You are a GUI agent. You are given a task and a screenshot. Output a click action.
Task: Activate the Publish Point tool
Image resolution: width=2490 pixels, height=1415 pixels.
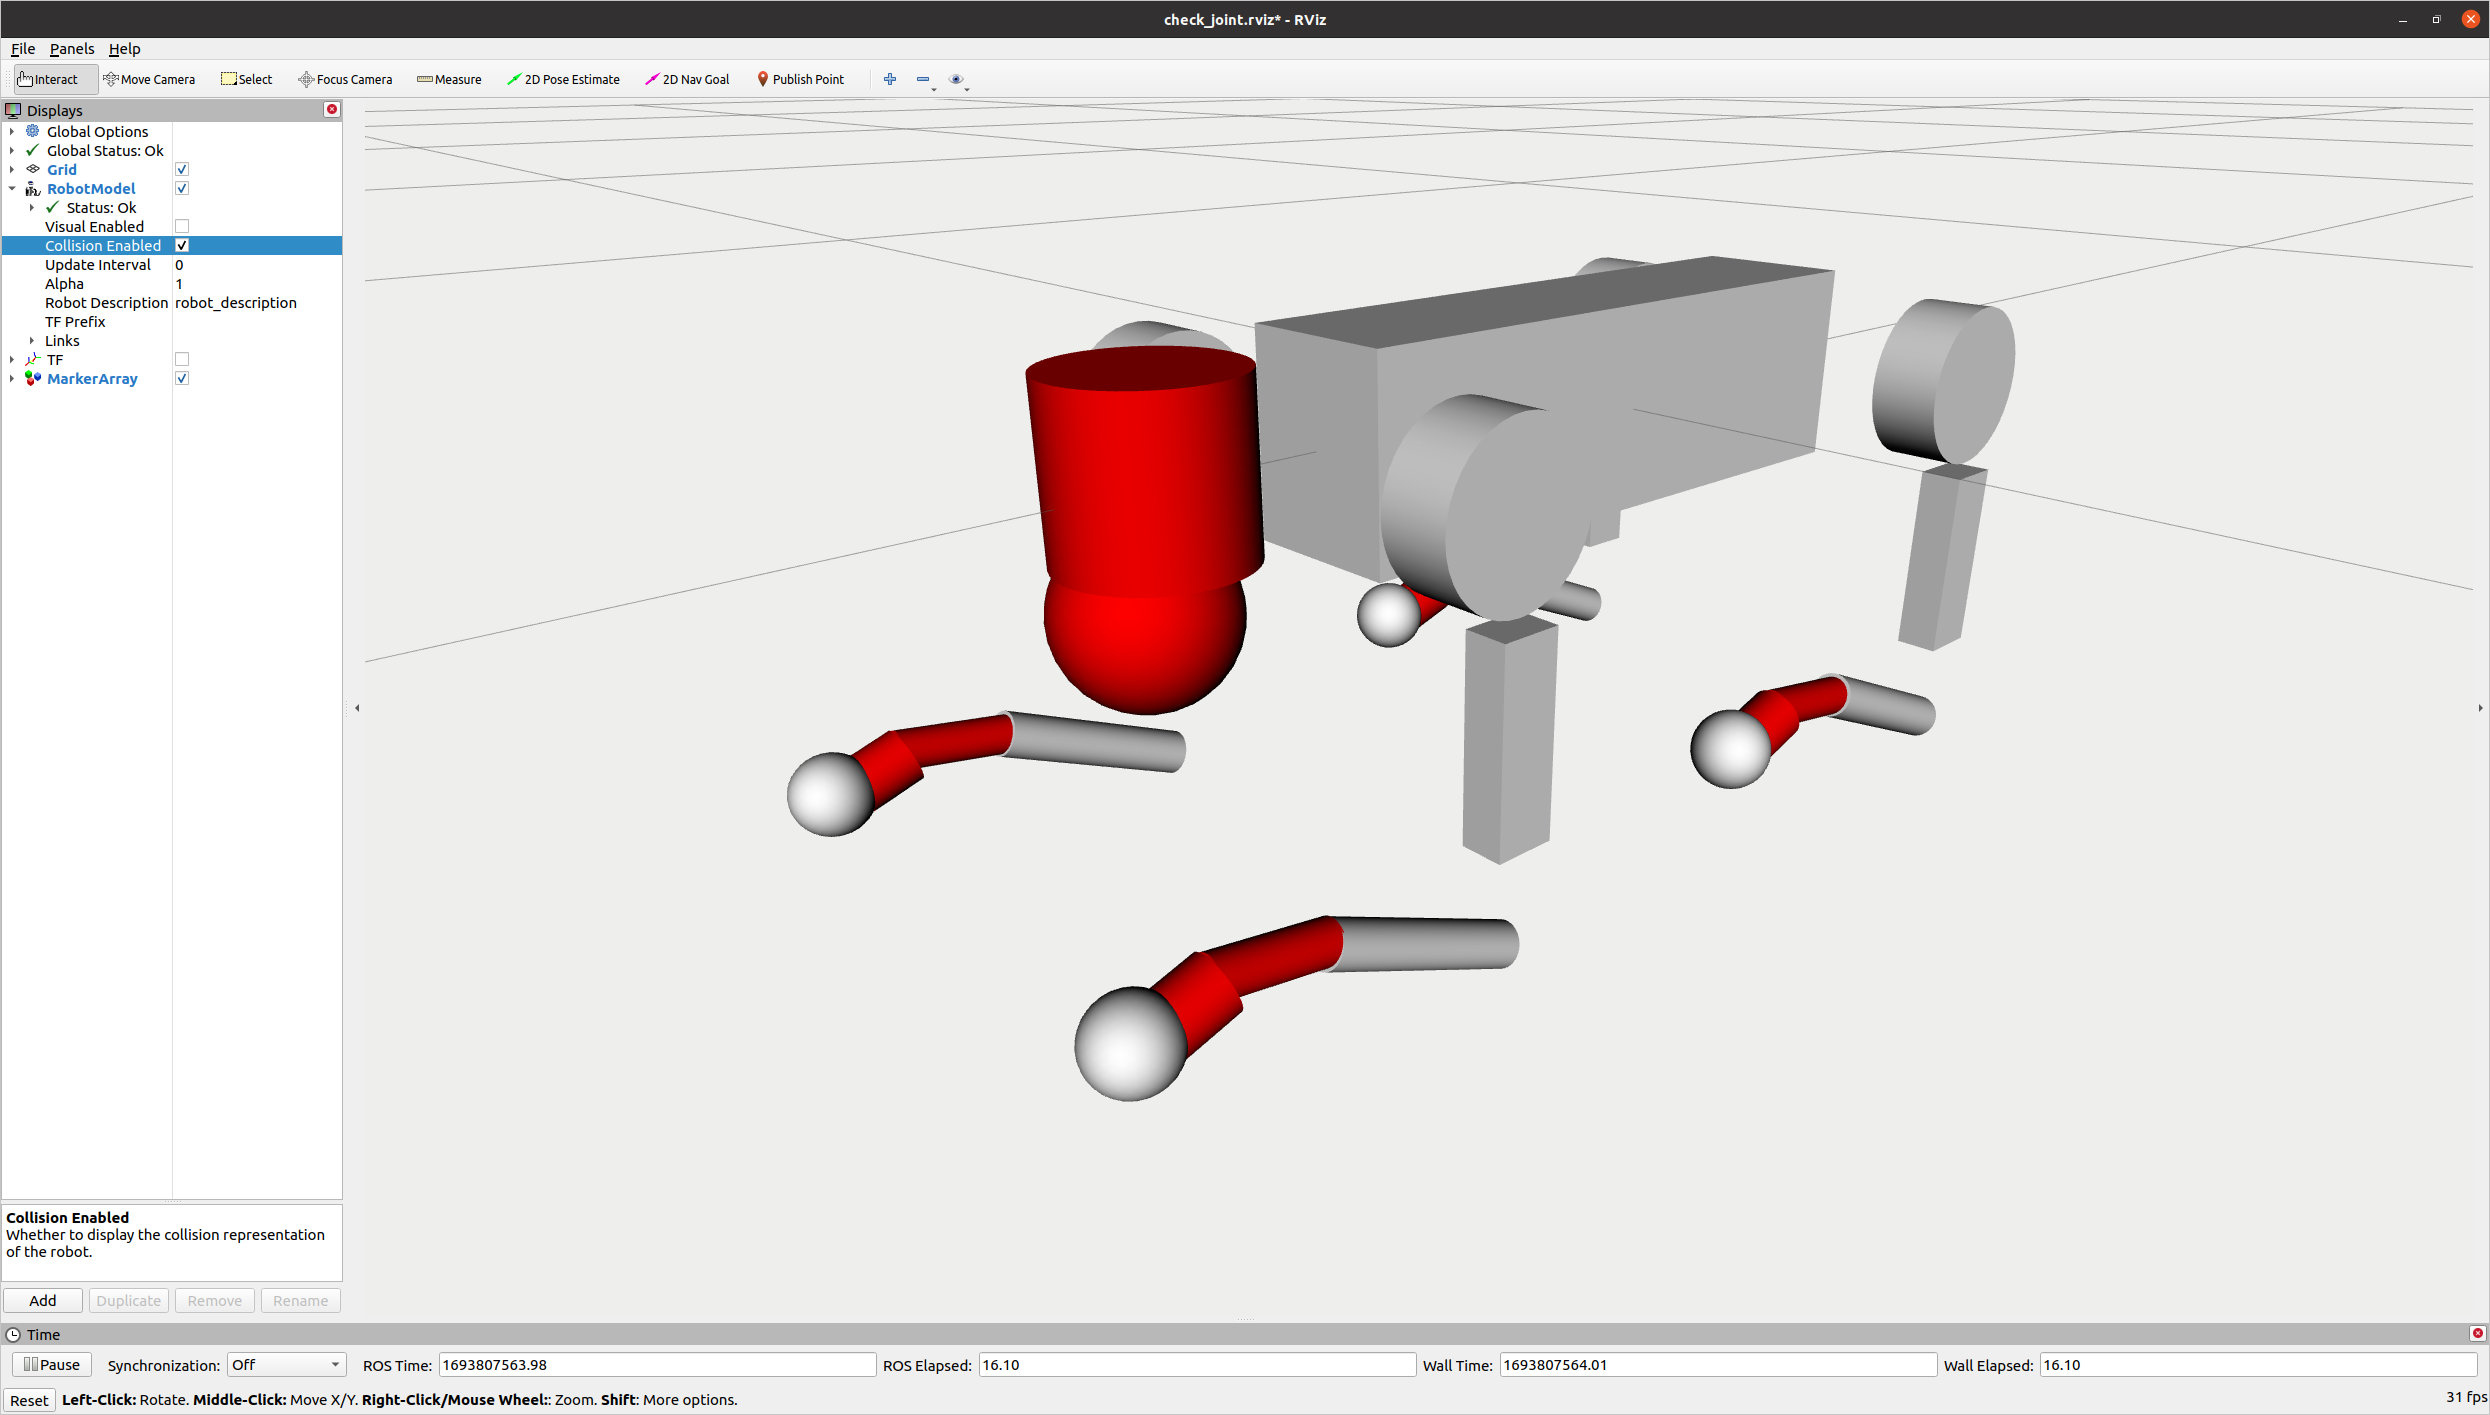pos(800,79)
